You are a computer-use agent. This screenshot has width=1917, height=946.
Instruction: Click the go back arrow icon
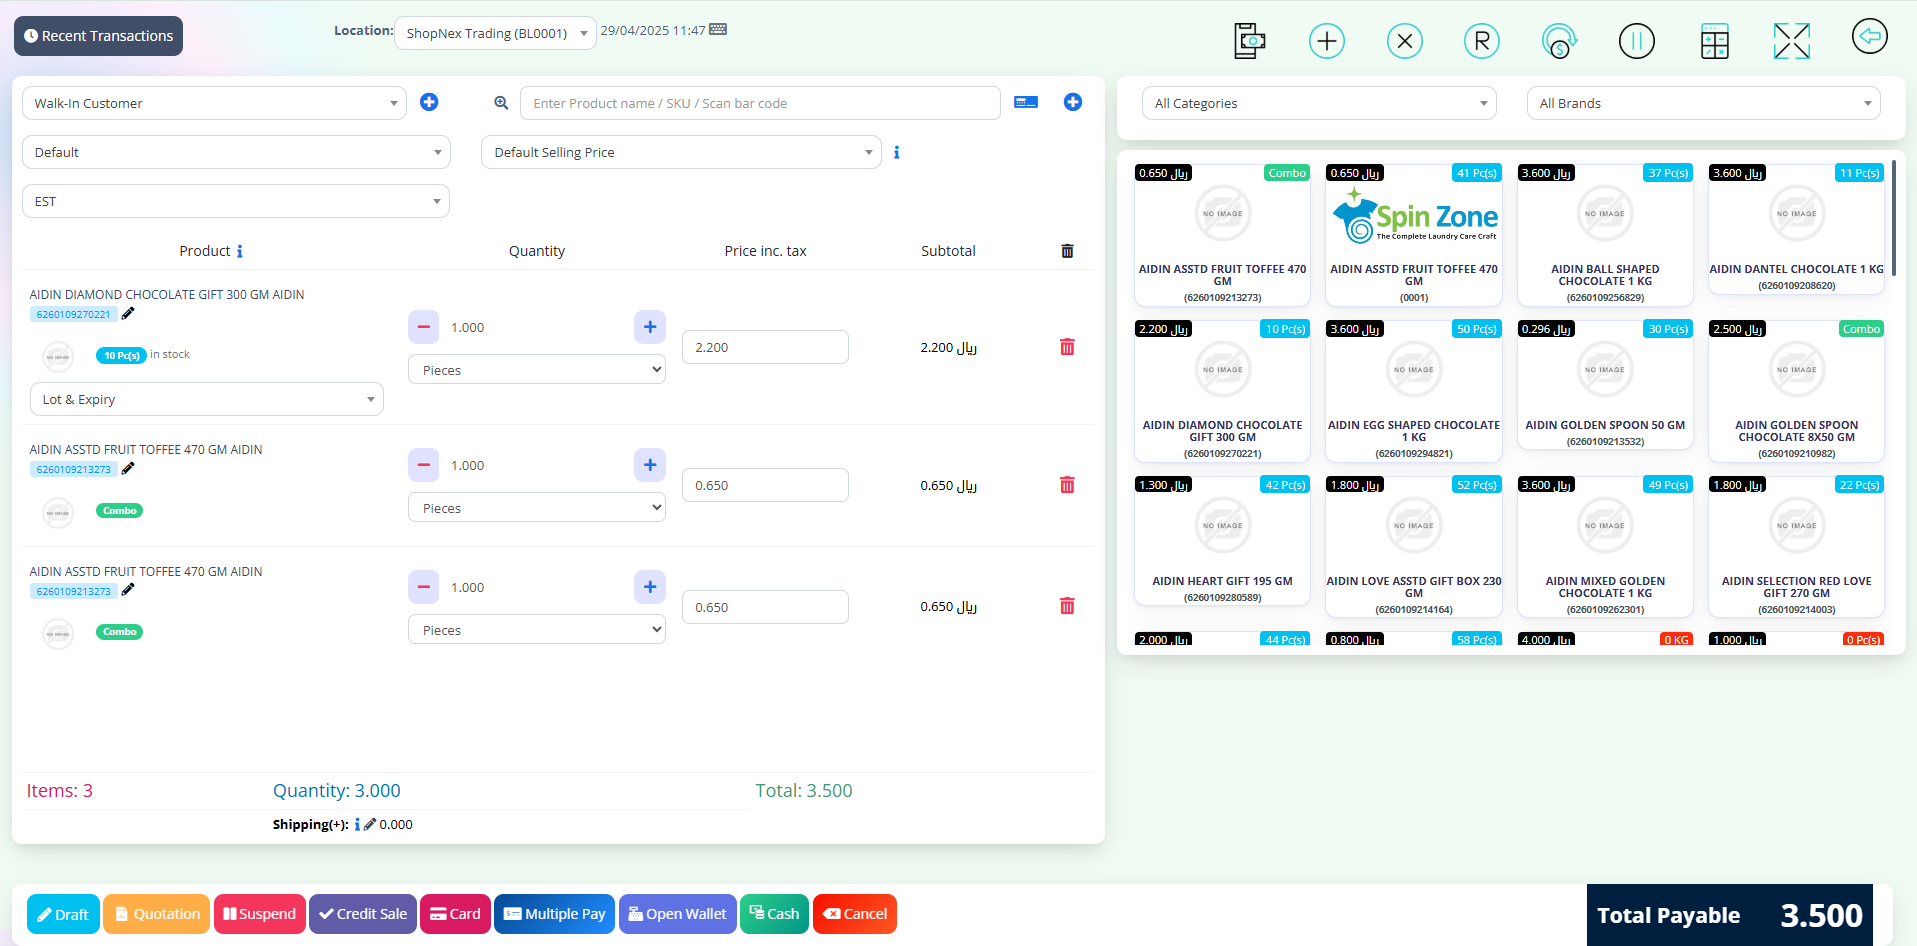coord(1869,36)
